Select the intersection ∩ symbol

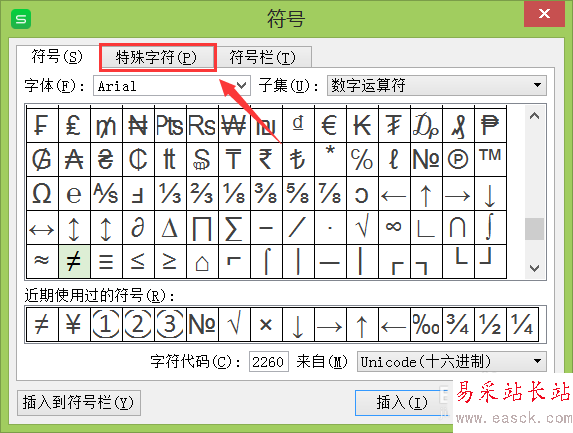pos(458,228)
